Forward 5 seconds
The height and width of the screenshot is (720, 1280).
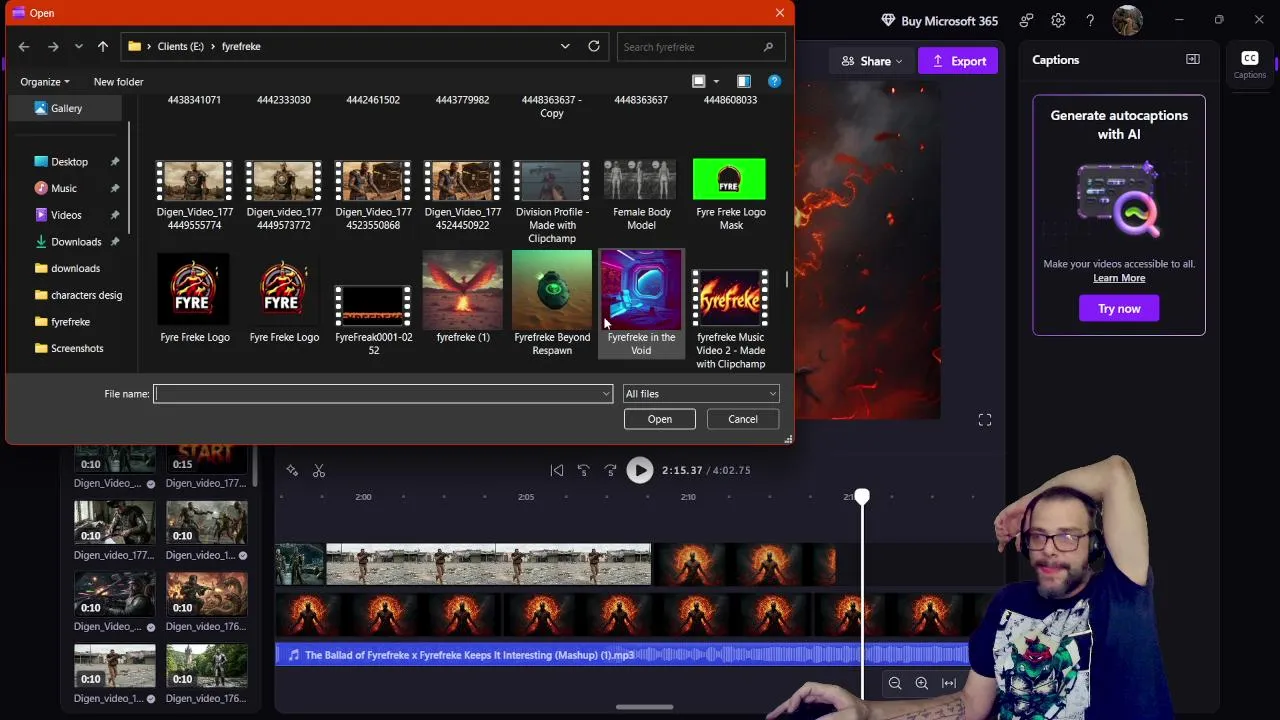click(610, 470)
